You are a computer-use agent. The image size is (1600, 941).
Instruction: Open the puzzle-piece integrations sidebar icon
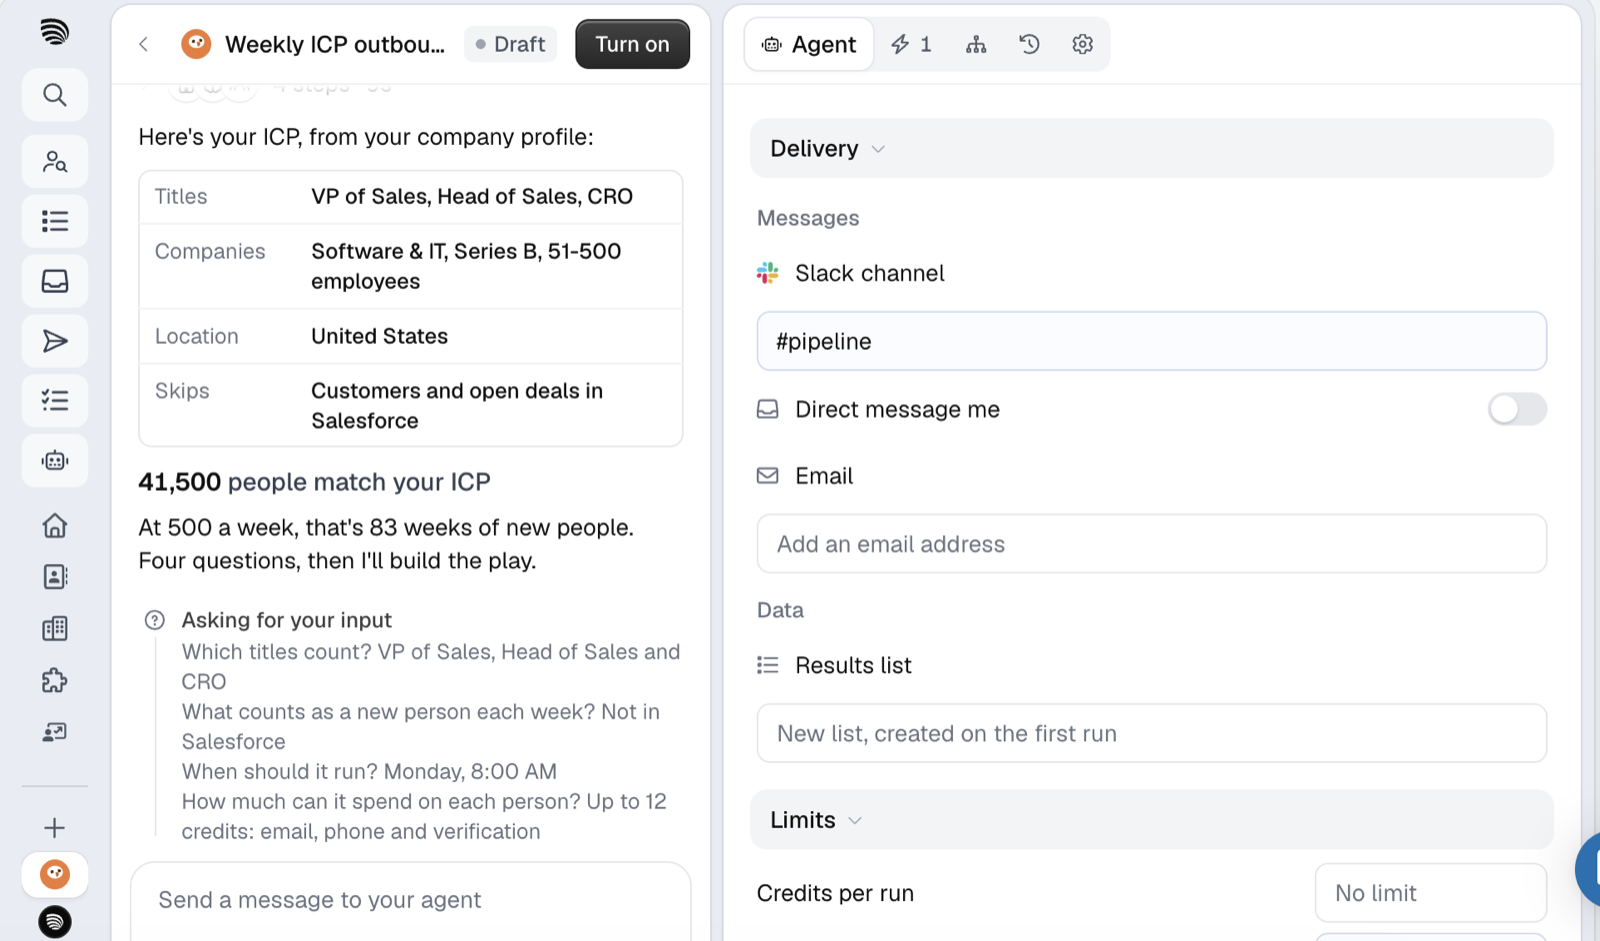point(55,681)
